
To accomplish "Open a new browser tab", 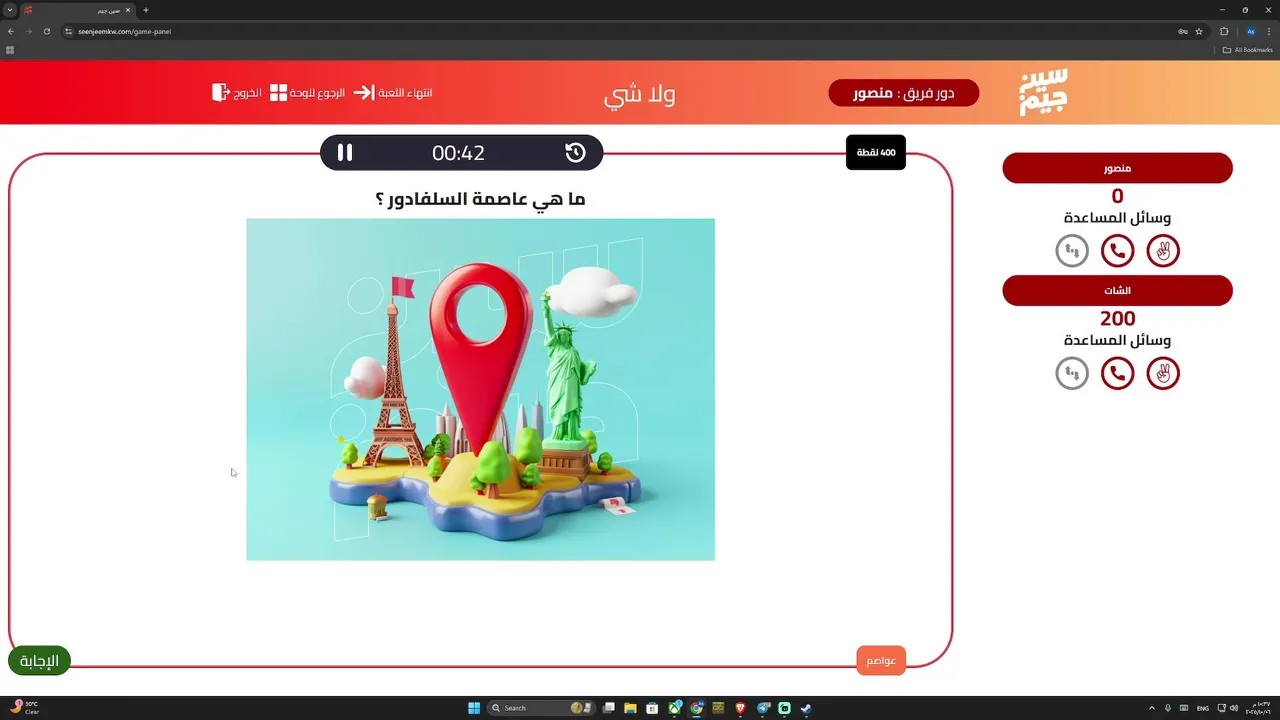I will (x=146, y=10).
